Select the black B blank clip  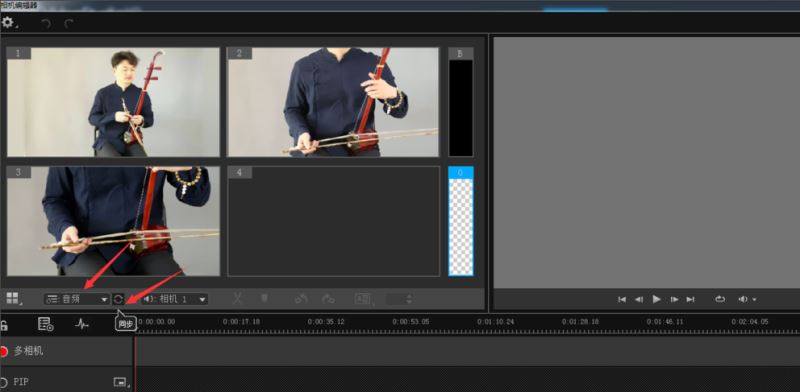coord(461,102)
